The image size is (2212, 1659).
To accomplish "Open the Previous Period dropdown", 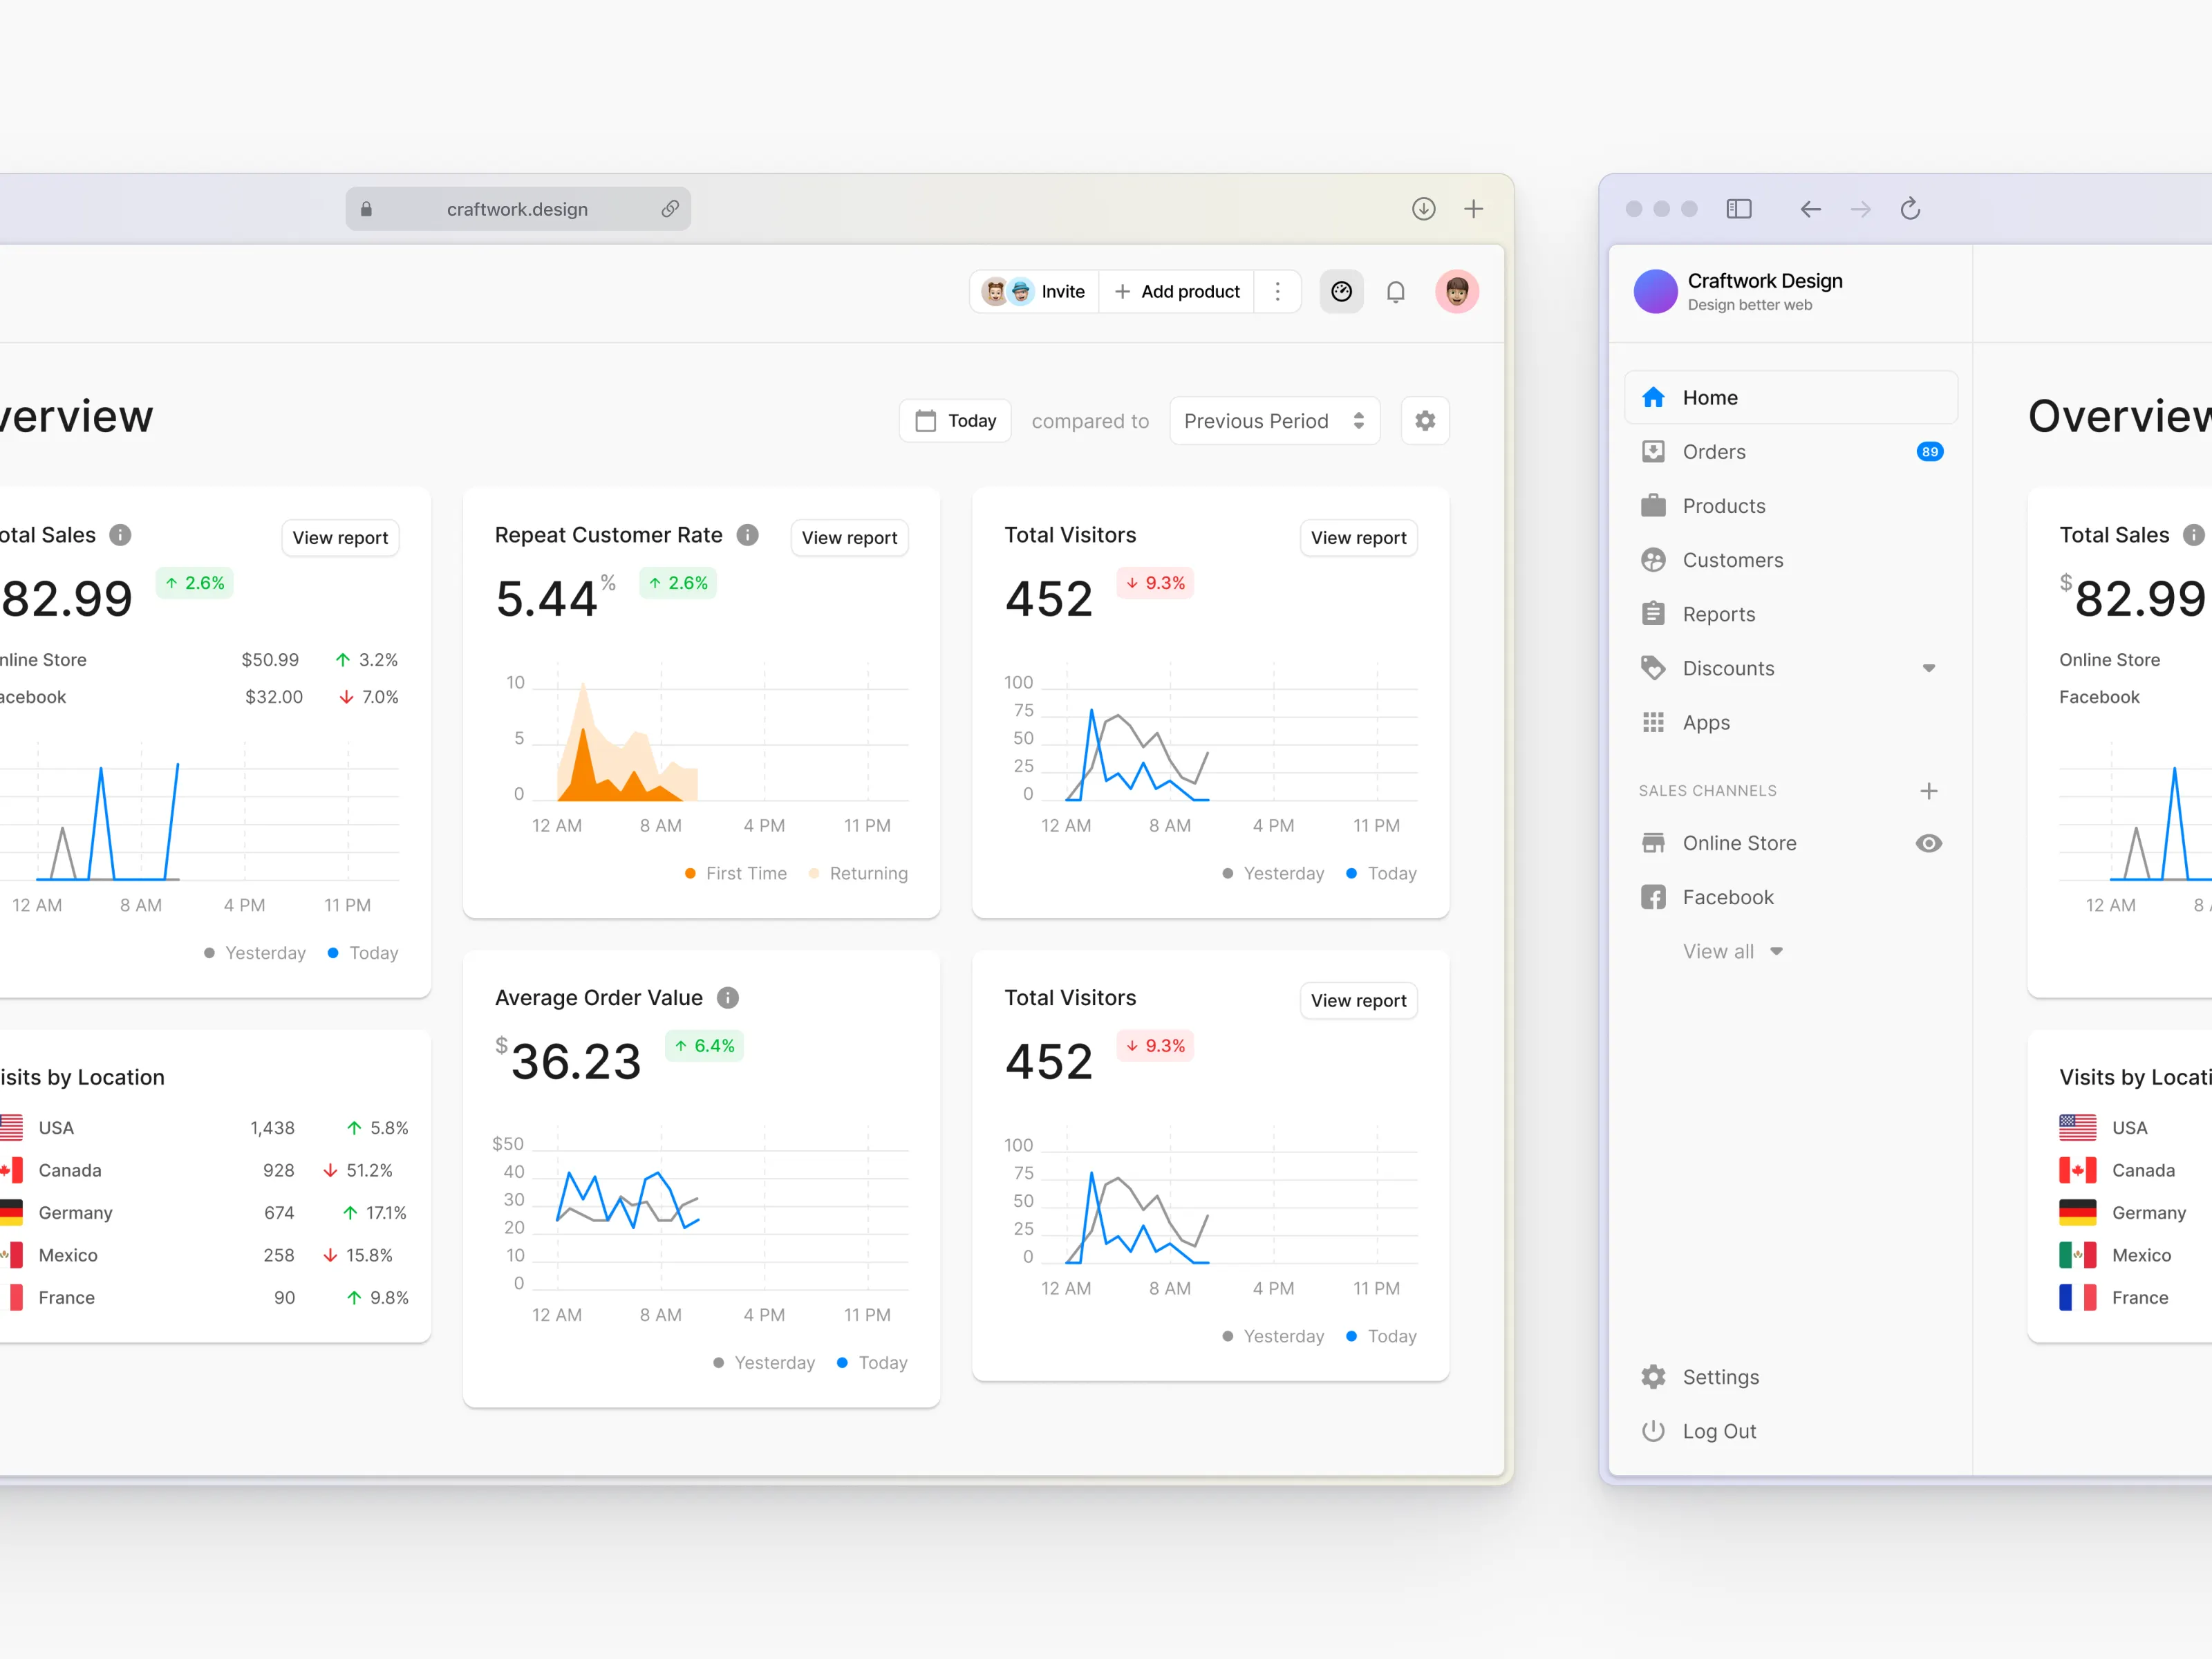I will point(1274,421).
